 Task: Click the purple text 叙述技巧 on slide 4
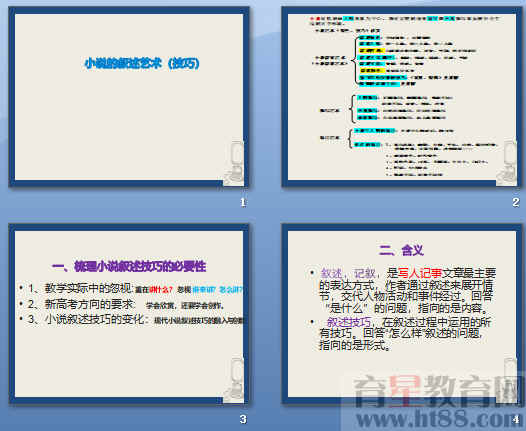point(349,322)
